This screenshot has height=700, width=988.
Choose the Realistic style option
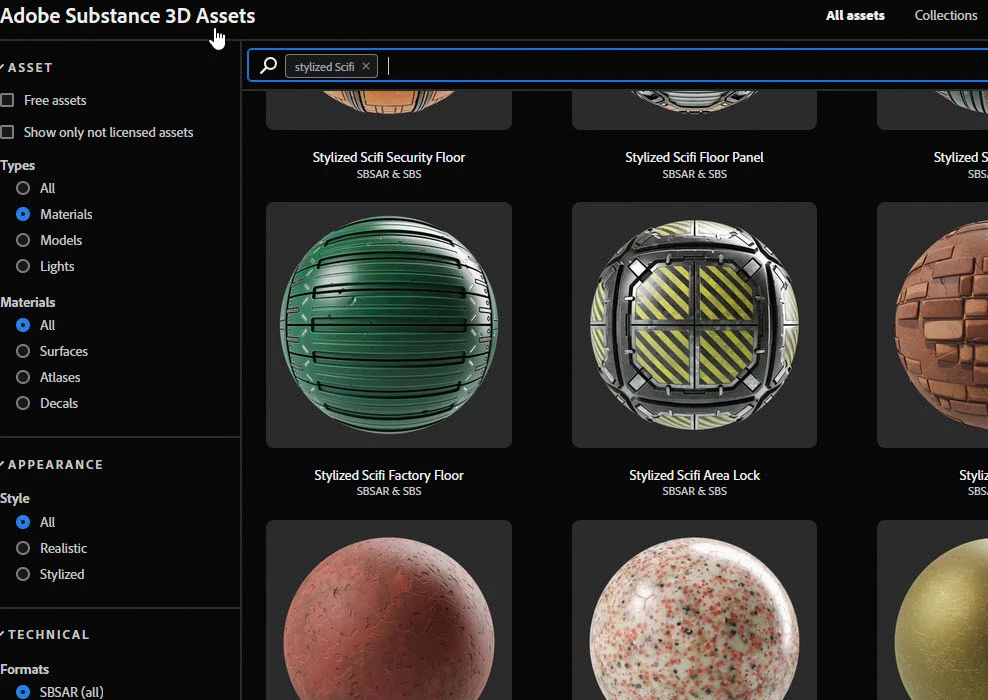[23, 548]
